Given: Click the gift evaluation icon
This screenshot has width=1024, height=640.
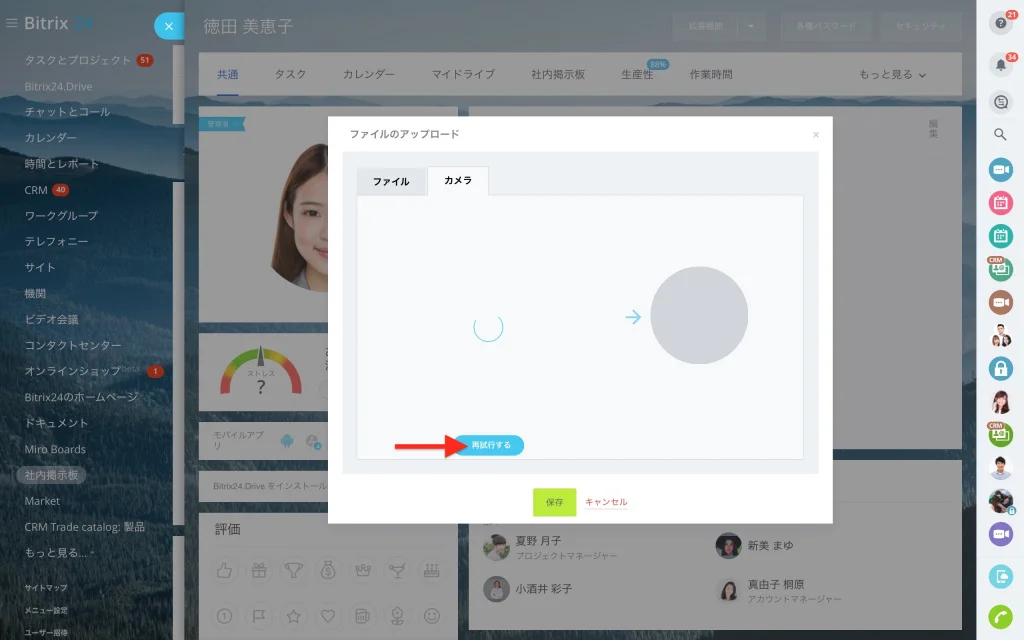Looking at the screenshot, I should pos(259,571).
